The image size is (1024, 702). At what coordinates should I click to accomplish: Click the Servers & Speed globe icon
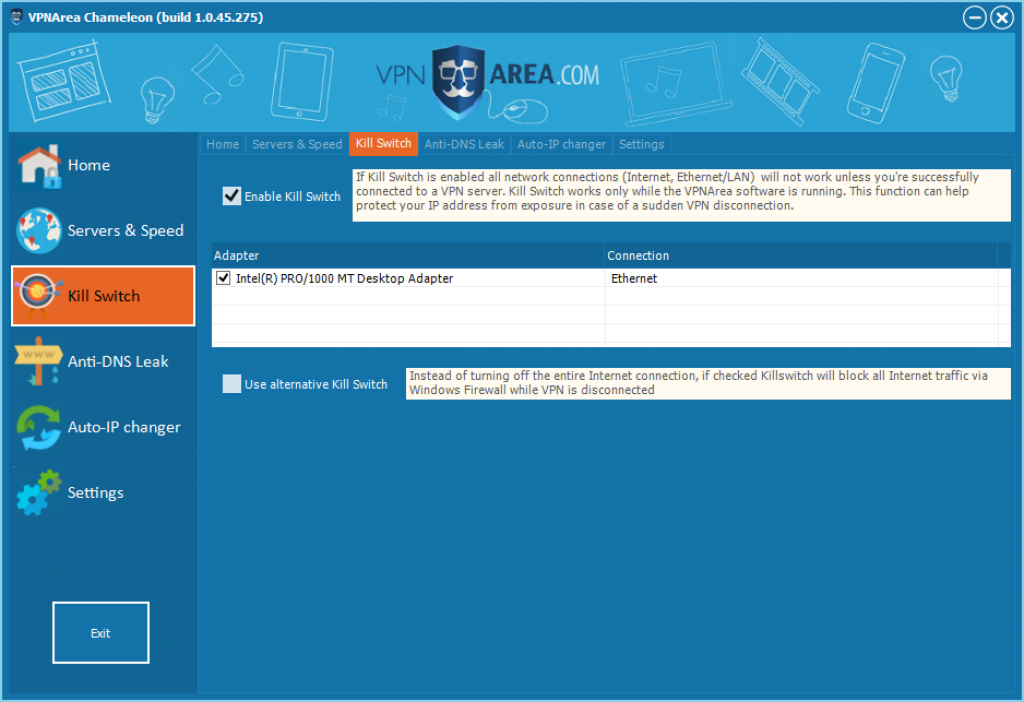click(x=39, y=231)
